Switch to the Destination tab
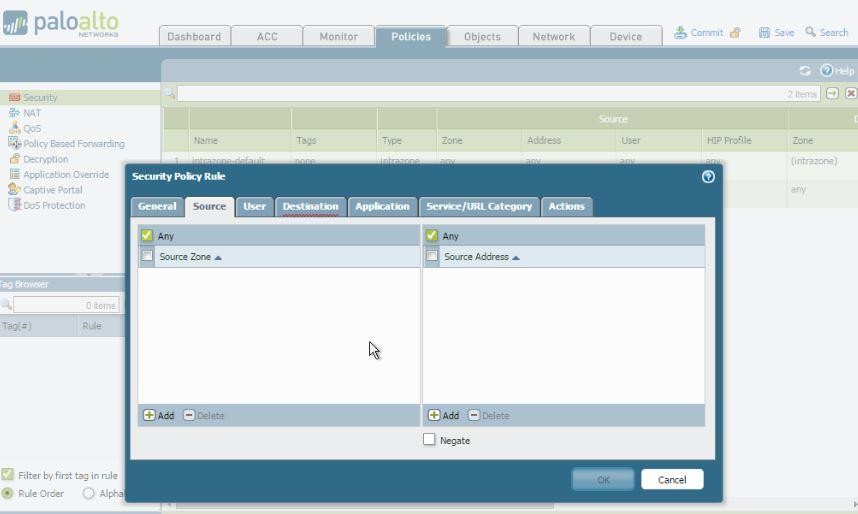This screenshot has width=858, height=514. pyautogui.click(x=310, y=206)
